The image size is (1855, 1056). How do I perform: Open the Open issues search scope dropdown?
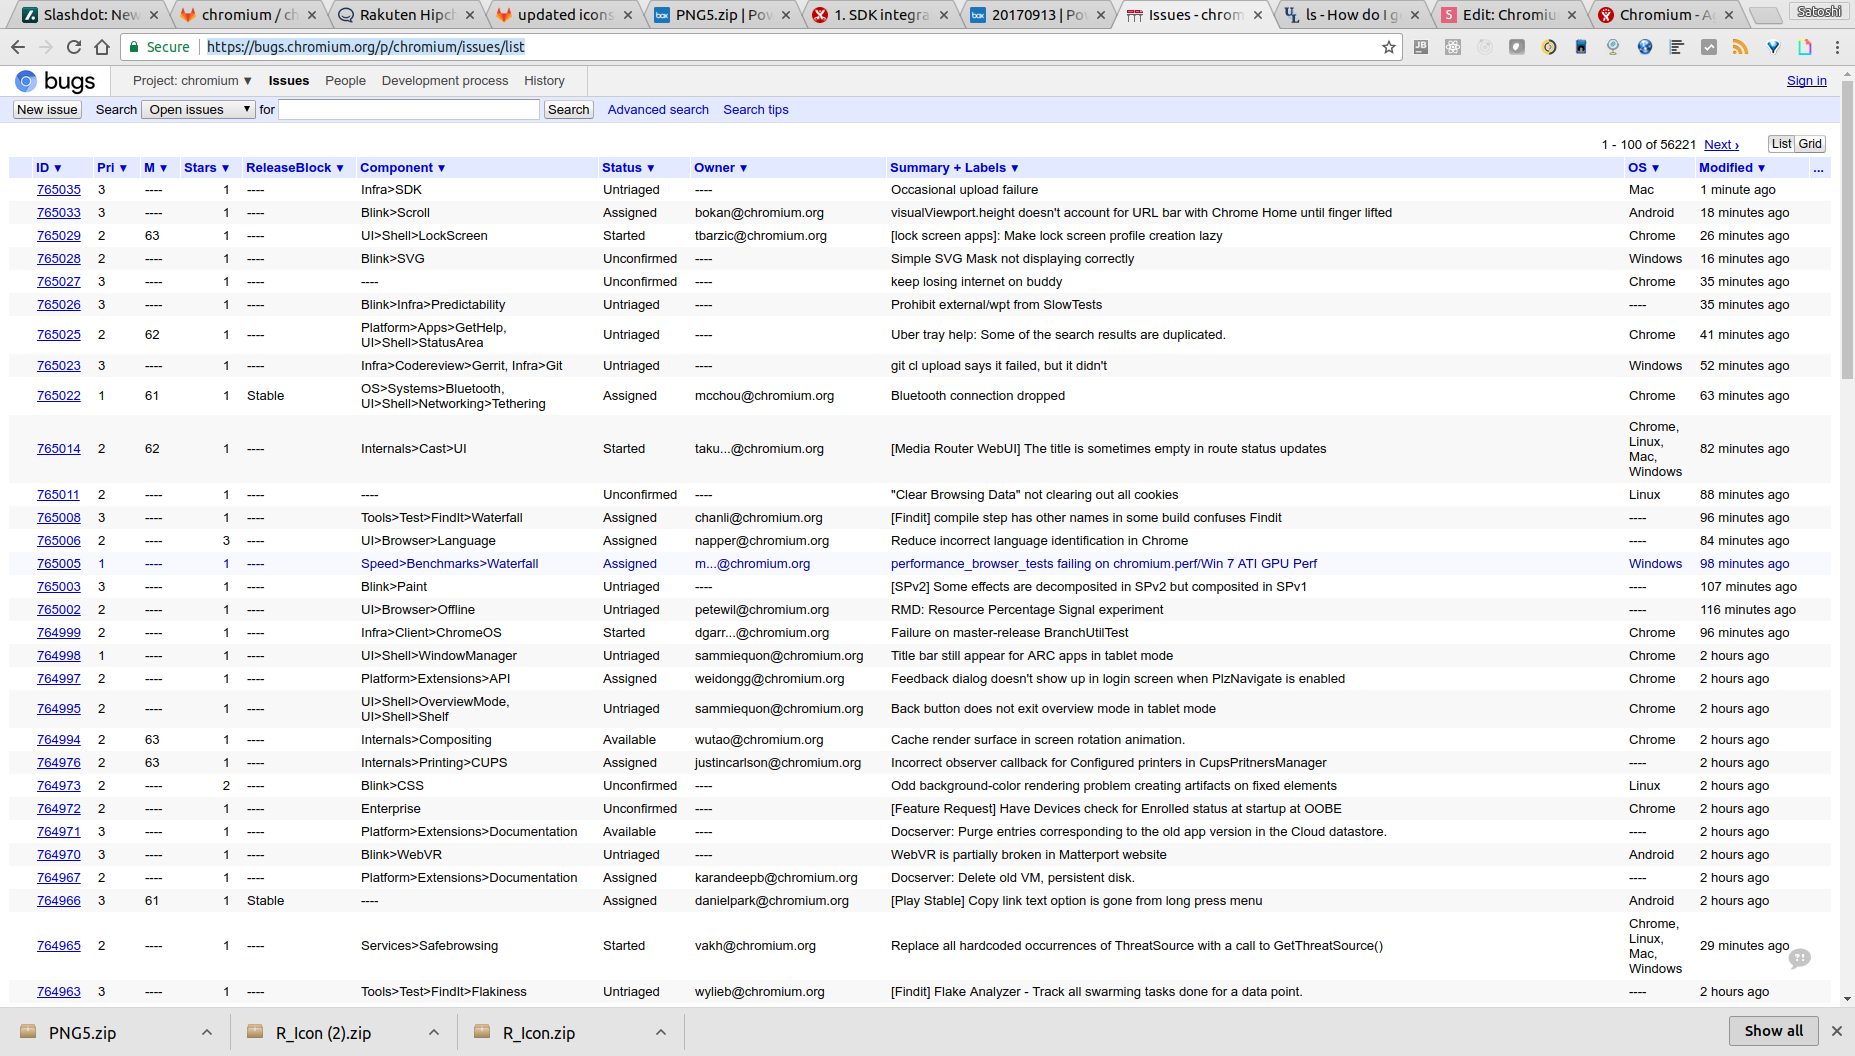(x=199, y=110)
